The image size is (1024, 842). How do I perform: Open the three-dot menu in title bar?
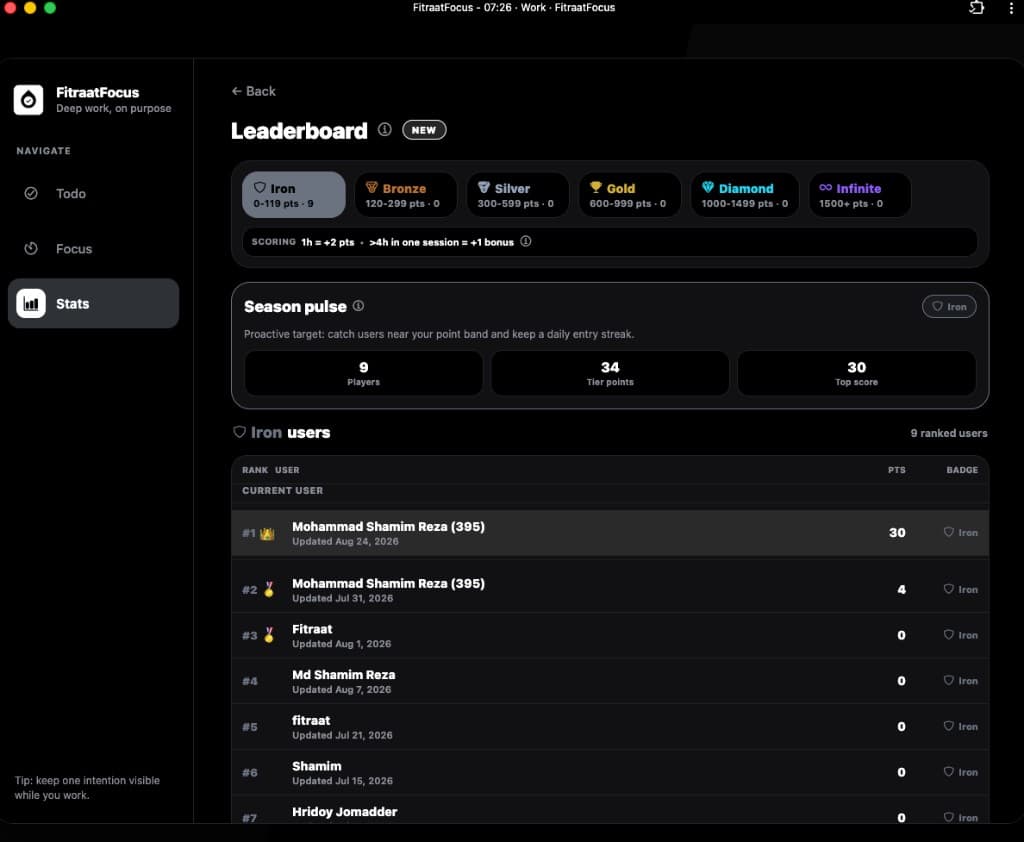[x=1011, y=8]
